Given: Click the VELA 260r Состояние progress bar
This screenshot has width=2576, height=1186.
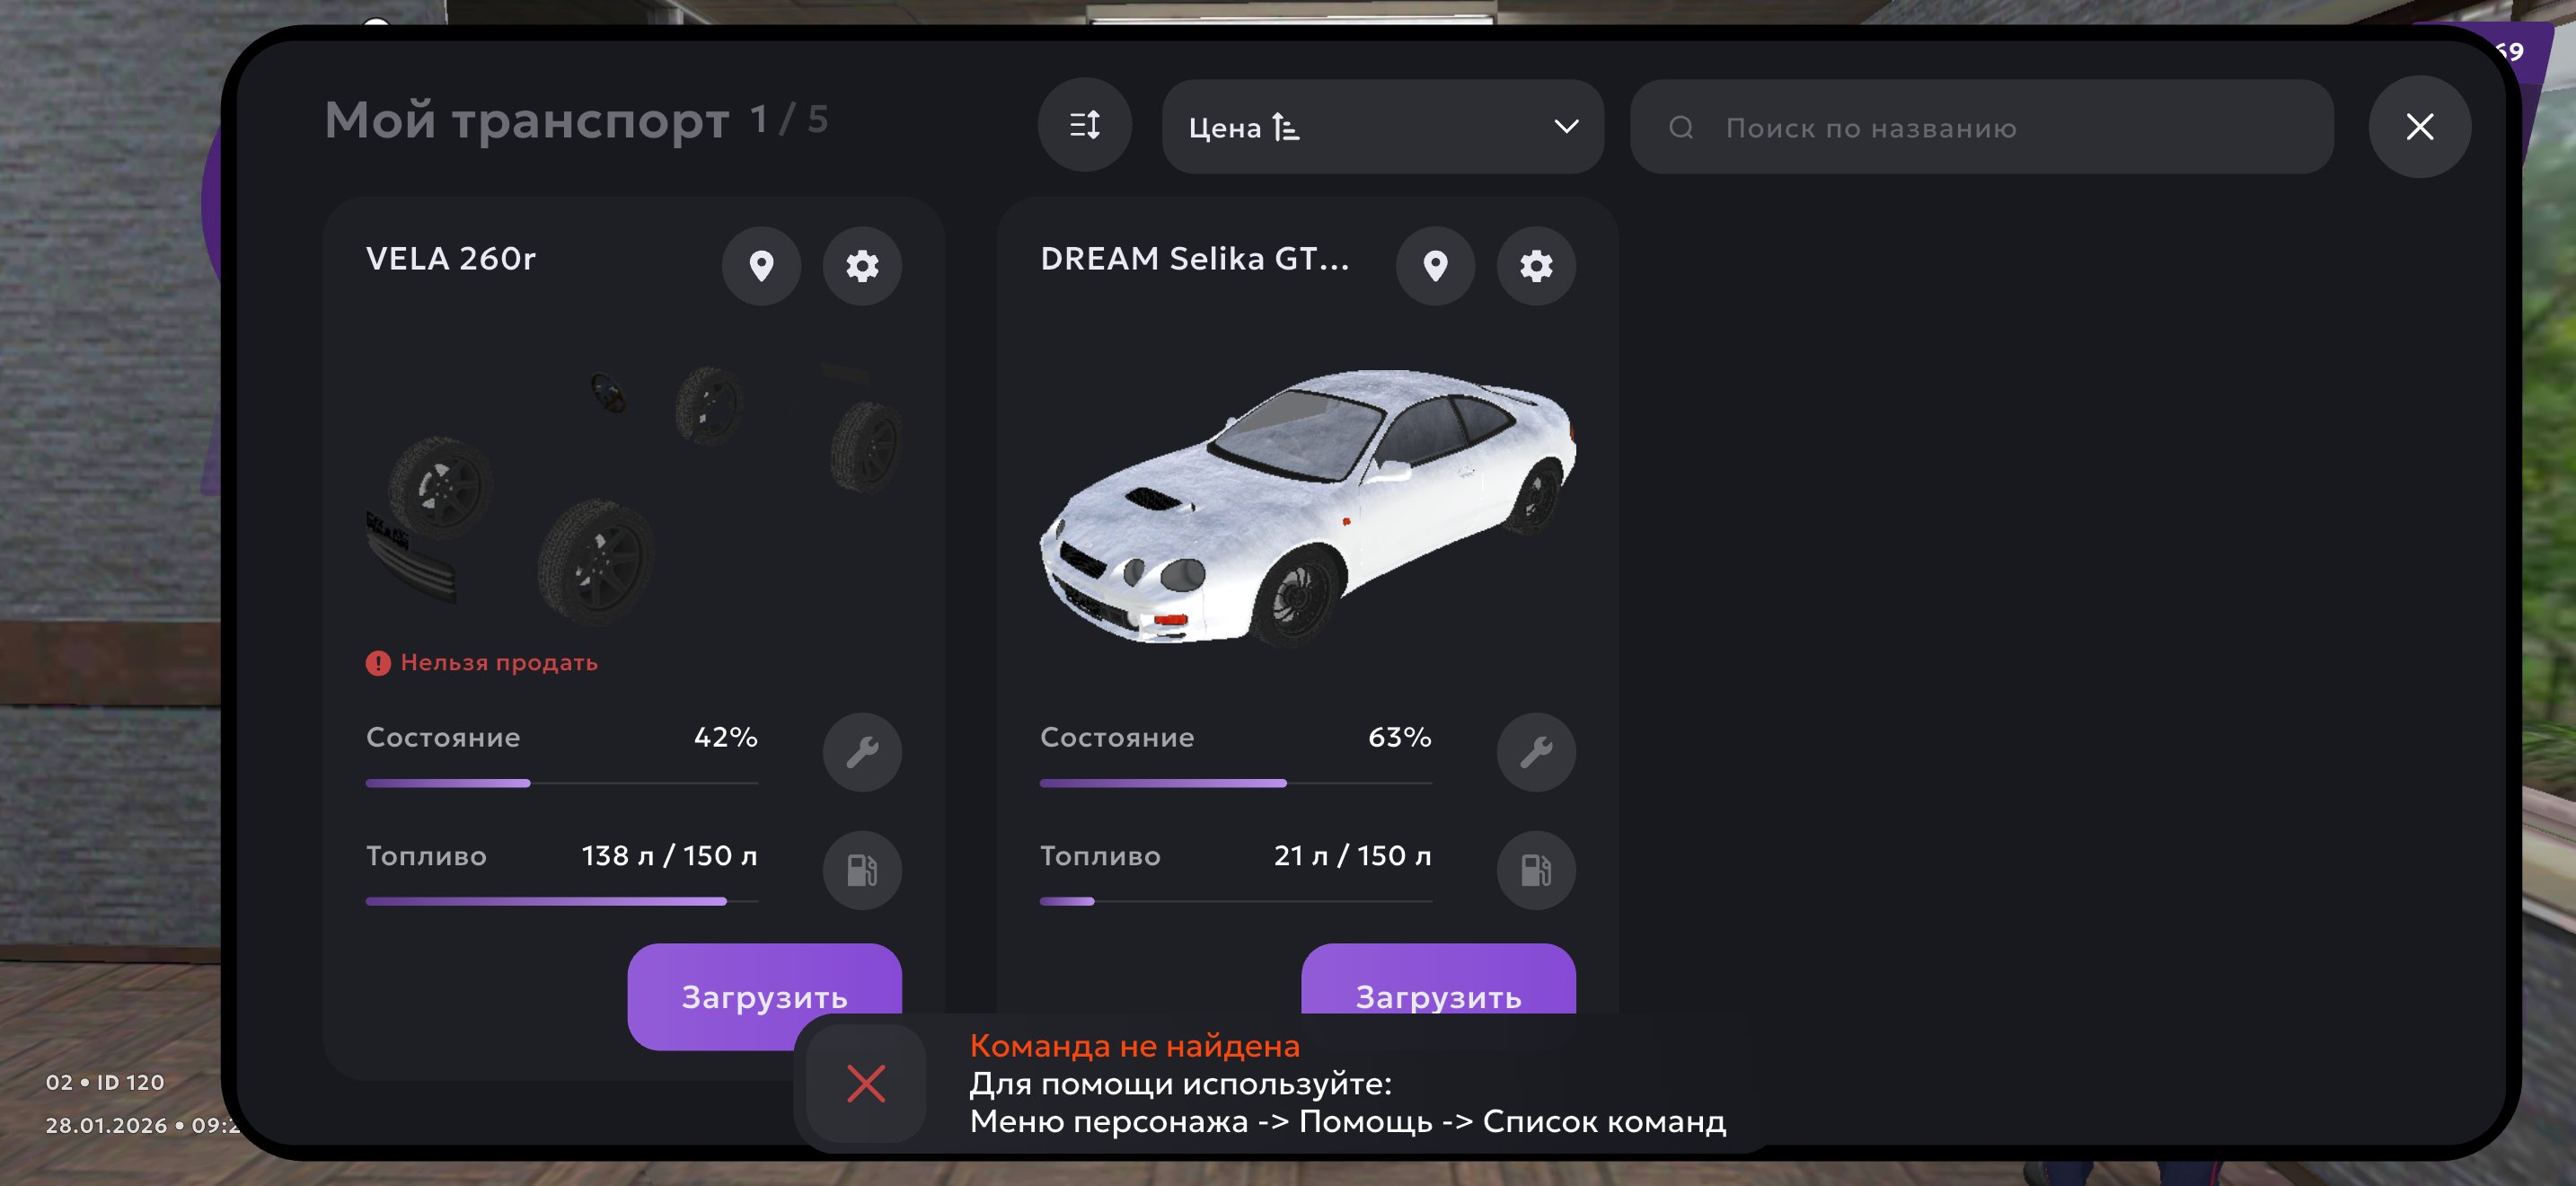Looking at the screenshot, I should point(562,783).
